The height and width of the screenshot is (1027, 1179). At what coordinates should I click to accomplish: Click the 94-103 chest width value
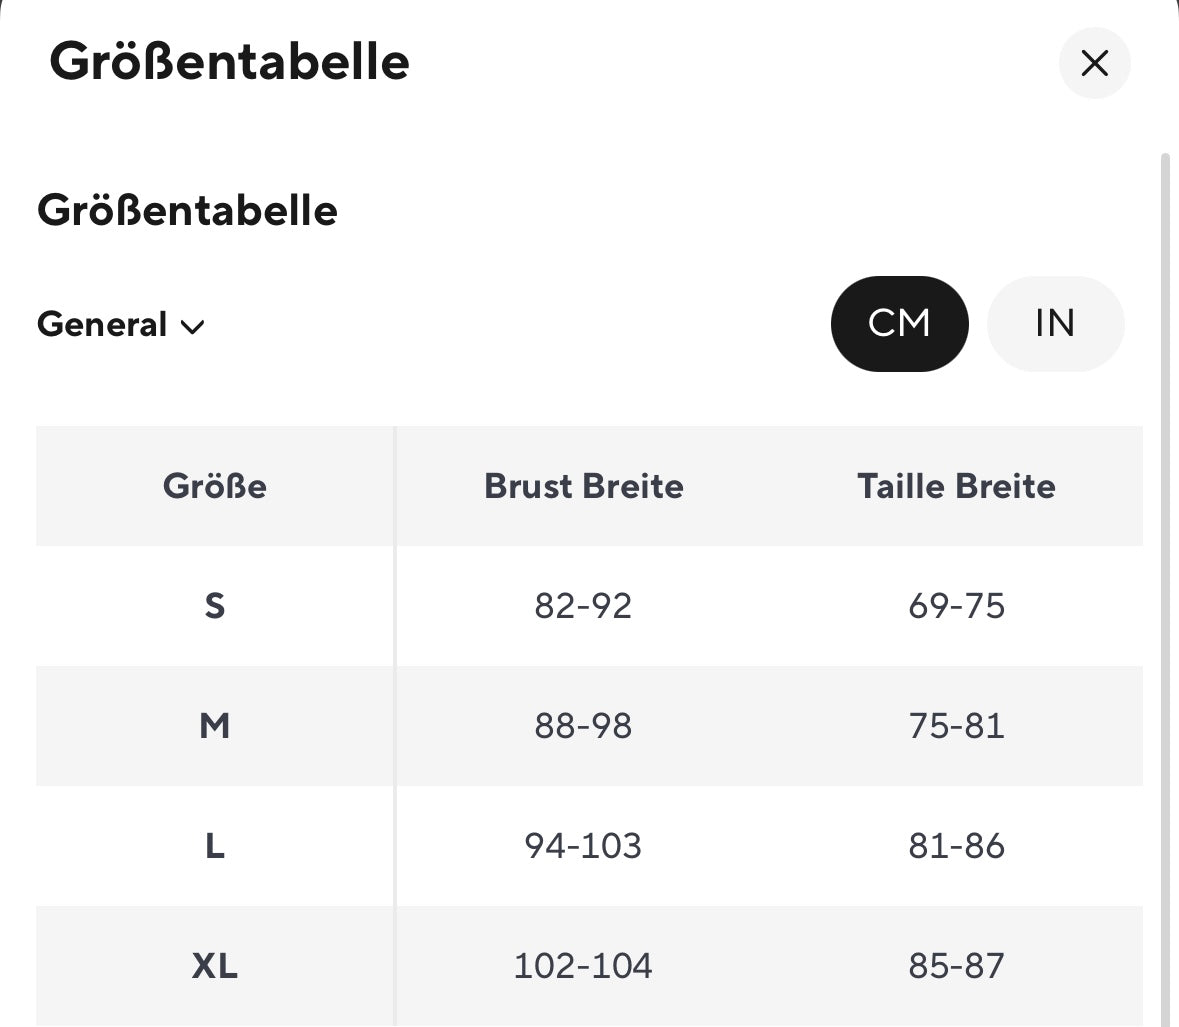click(583, 846)
